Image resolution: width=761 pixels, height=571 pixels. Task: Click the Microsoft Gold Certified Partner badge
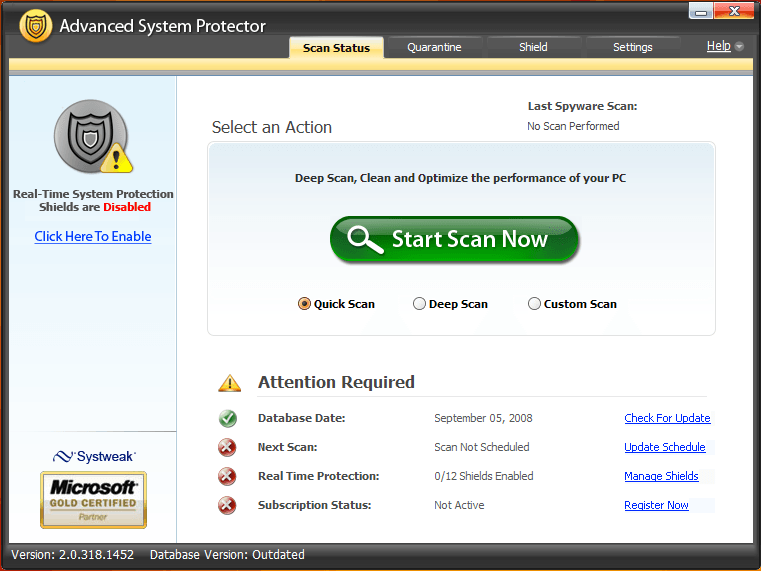93,500
